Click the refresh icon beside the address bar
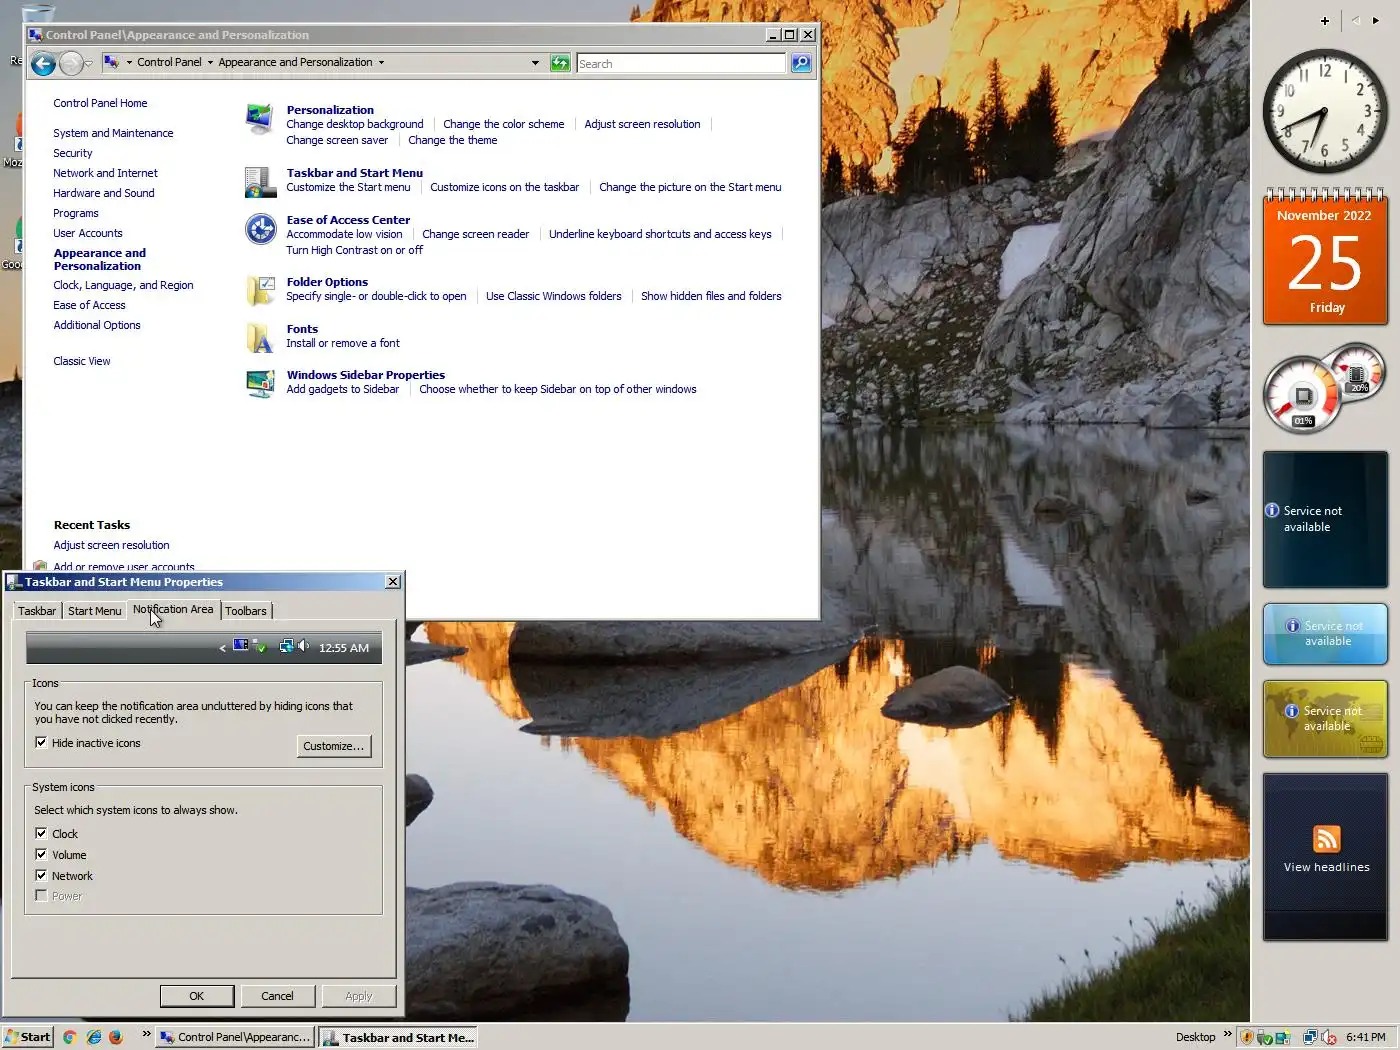 [x=560, y=63]
